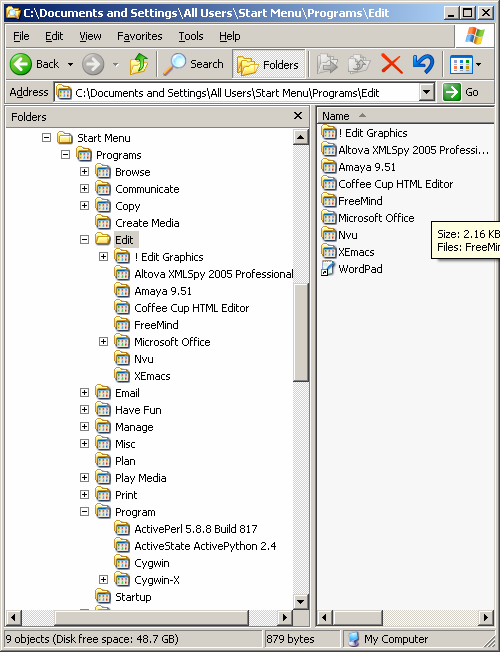Click the blue Undo arrow icon
The image size is (500, 652).
pyautogui.click(x=423, y=64)
